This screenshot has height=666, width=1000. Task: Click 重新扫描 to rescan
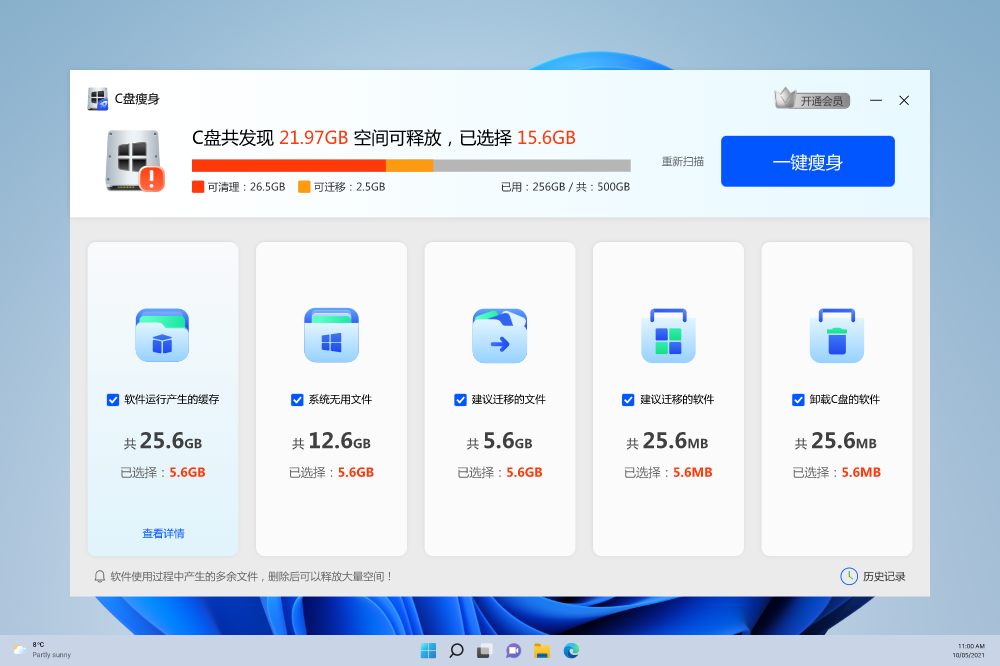pos(682,161)
